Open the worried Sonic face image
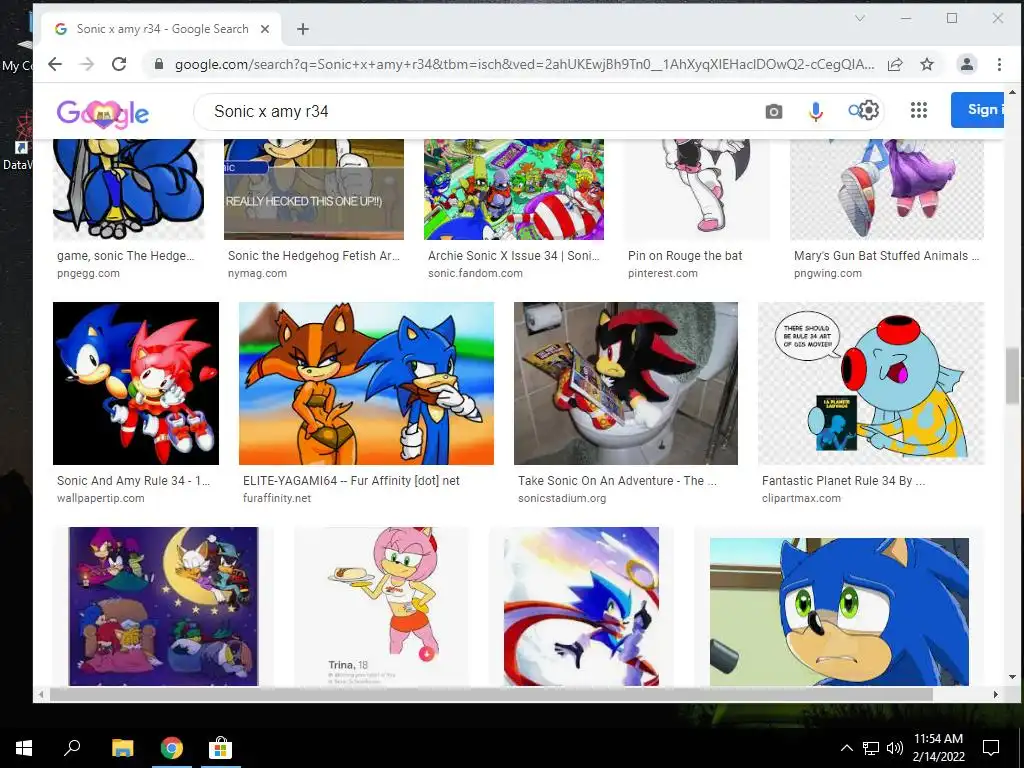Viewport: 1024px width, 768px height. pyautogui.click(x=839, y=612)
